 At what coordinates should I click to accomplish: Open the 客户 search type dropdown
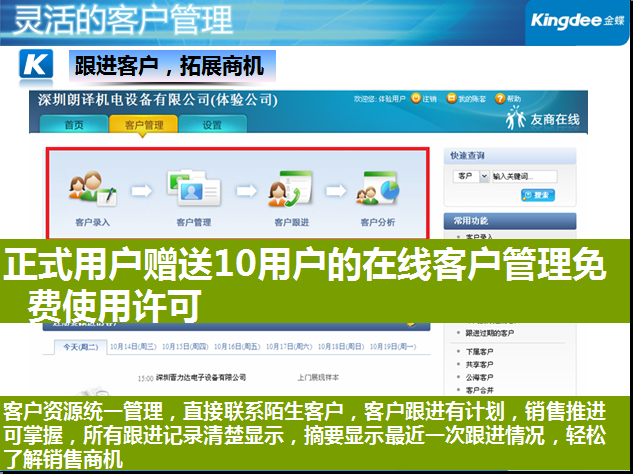click(x=471, y=176)
